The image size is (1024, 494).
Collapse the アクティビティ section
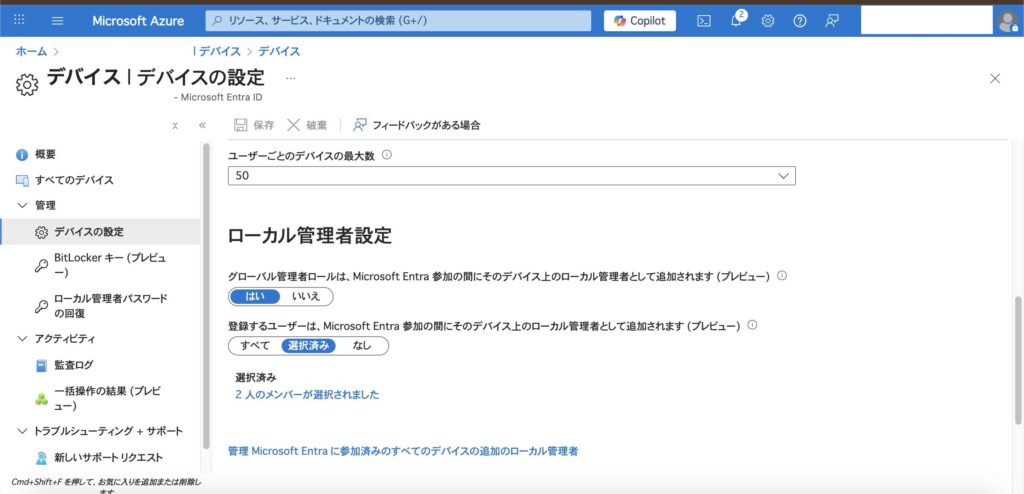22,339
